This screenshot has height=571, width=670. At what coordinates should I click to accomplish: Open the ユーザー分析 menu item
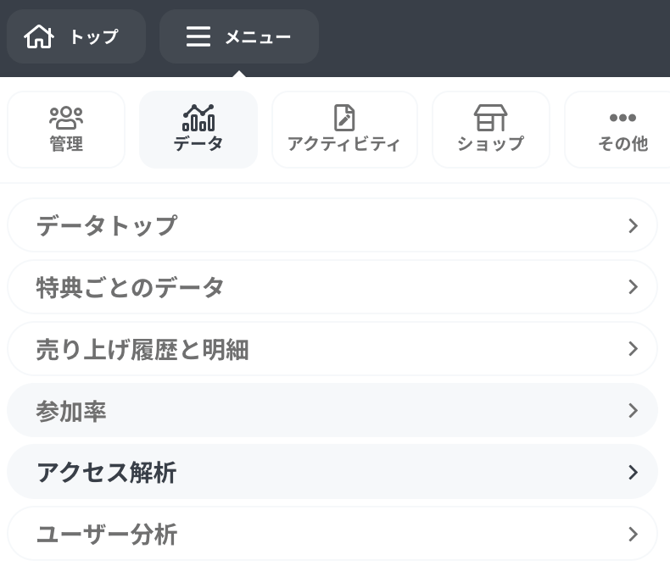point(106,534)
